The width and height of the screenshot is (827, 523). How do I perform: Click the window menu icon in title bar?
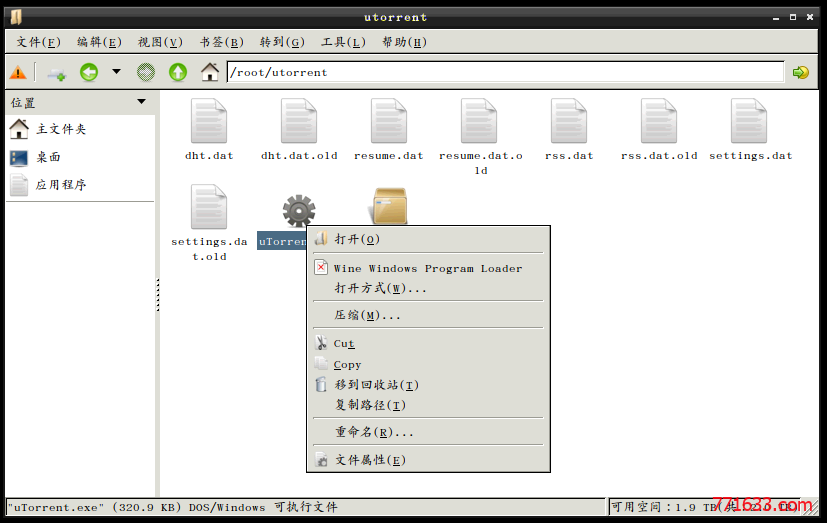pos(16,17)
